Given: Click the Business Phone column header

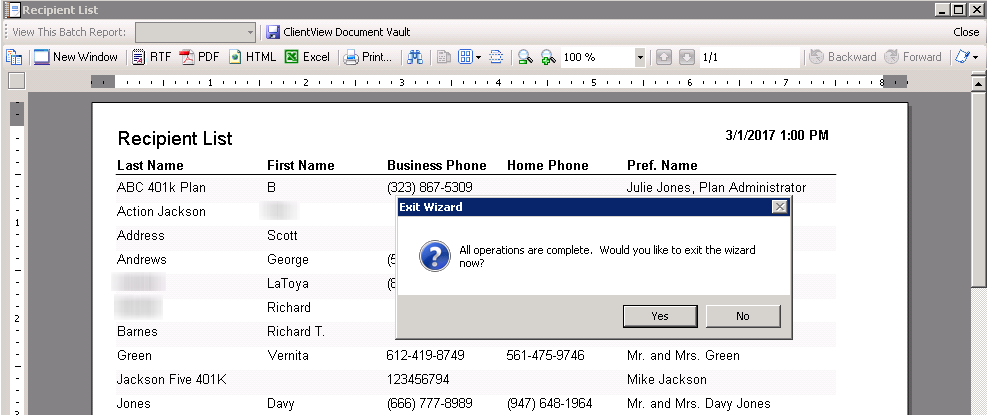Looking at the screenshot, I should pyautogui.click(x=437, y=166).
